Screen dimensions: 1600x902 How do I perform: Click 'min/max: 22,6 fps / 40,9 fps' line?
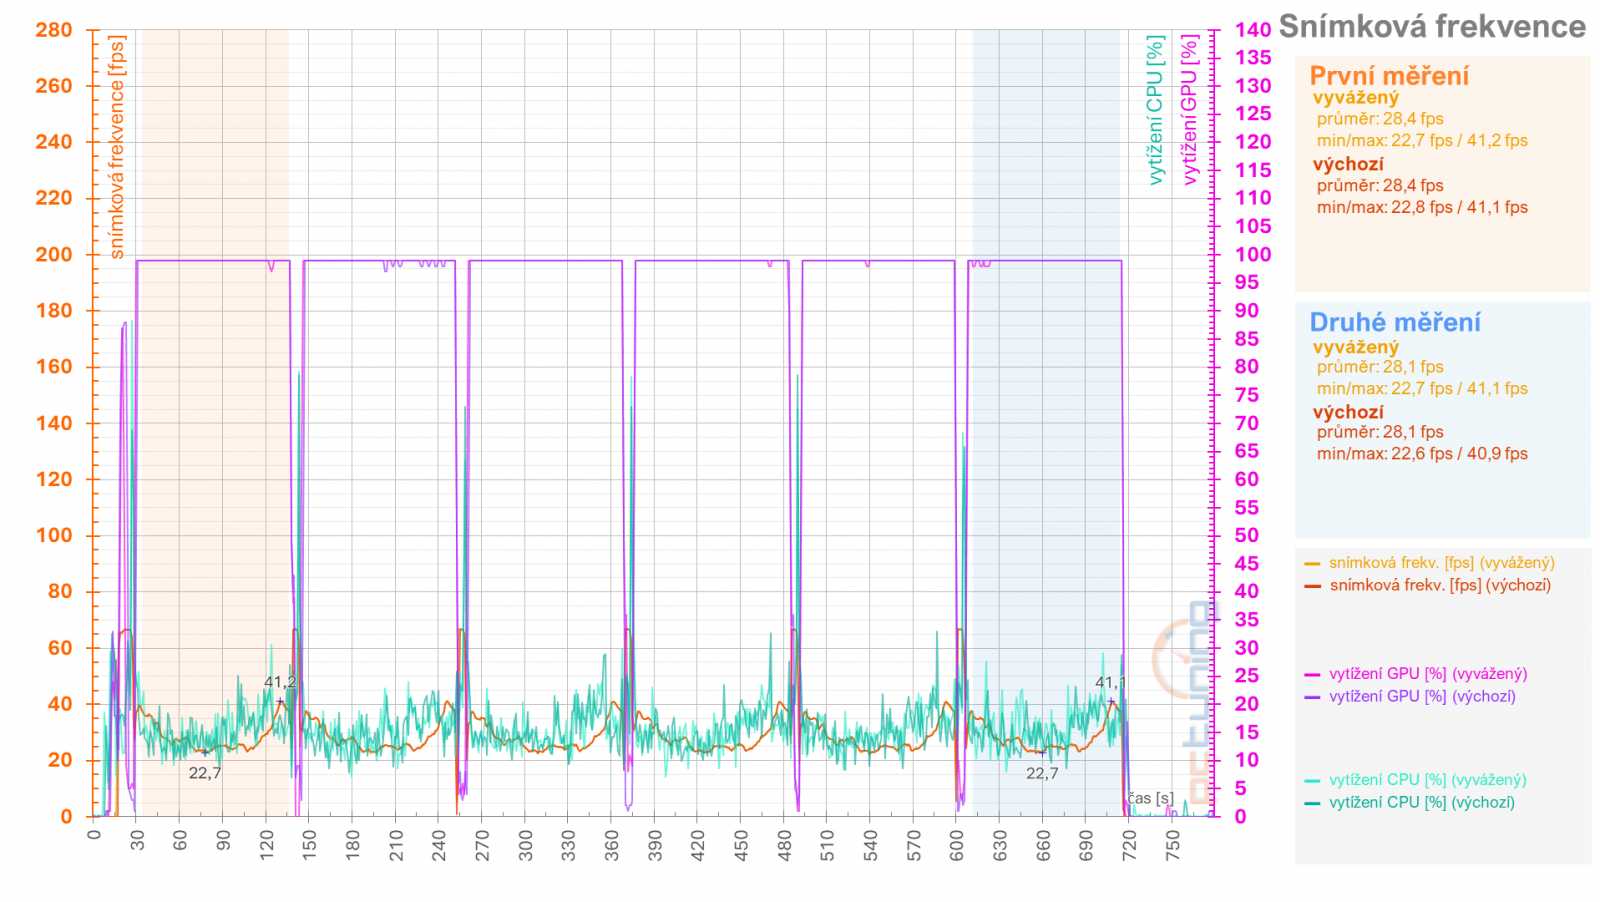click(1422, 454)
